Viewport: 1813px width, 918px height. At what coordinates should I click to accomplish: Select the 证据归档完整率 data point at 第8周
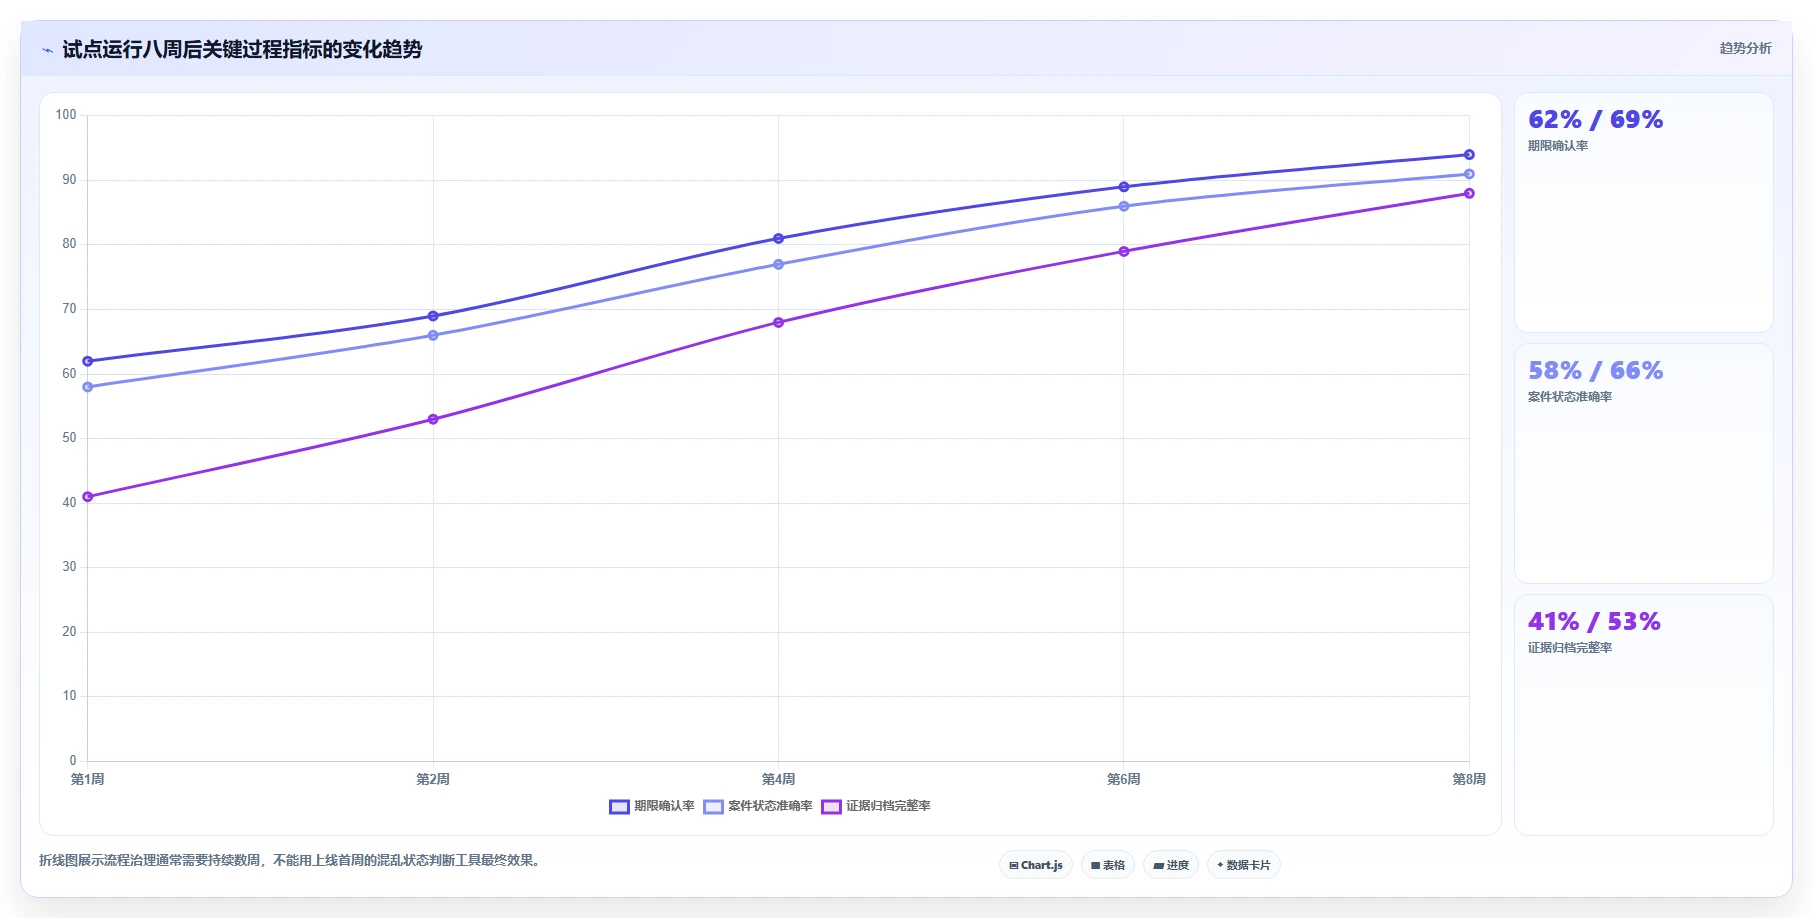tap(1469, 193)
